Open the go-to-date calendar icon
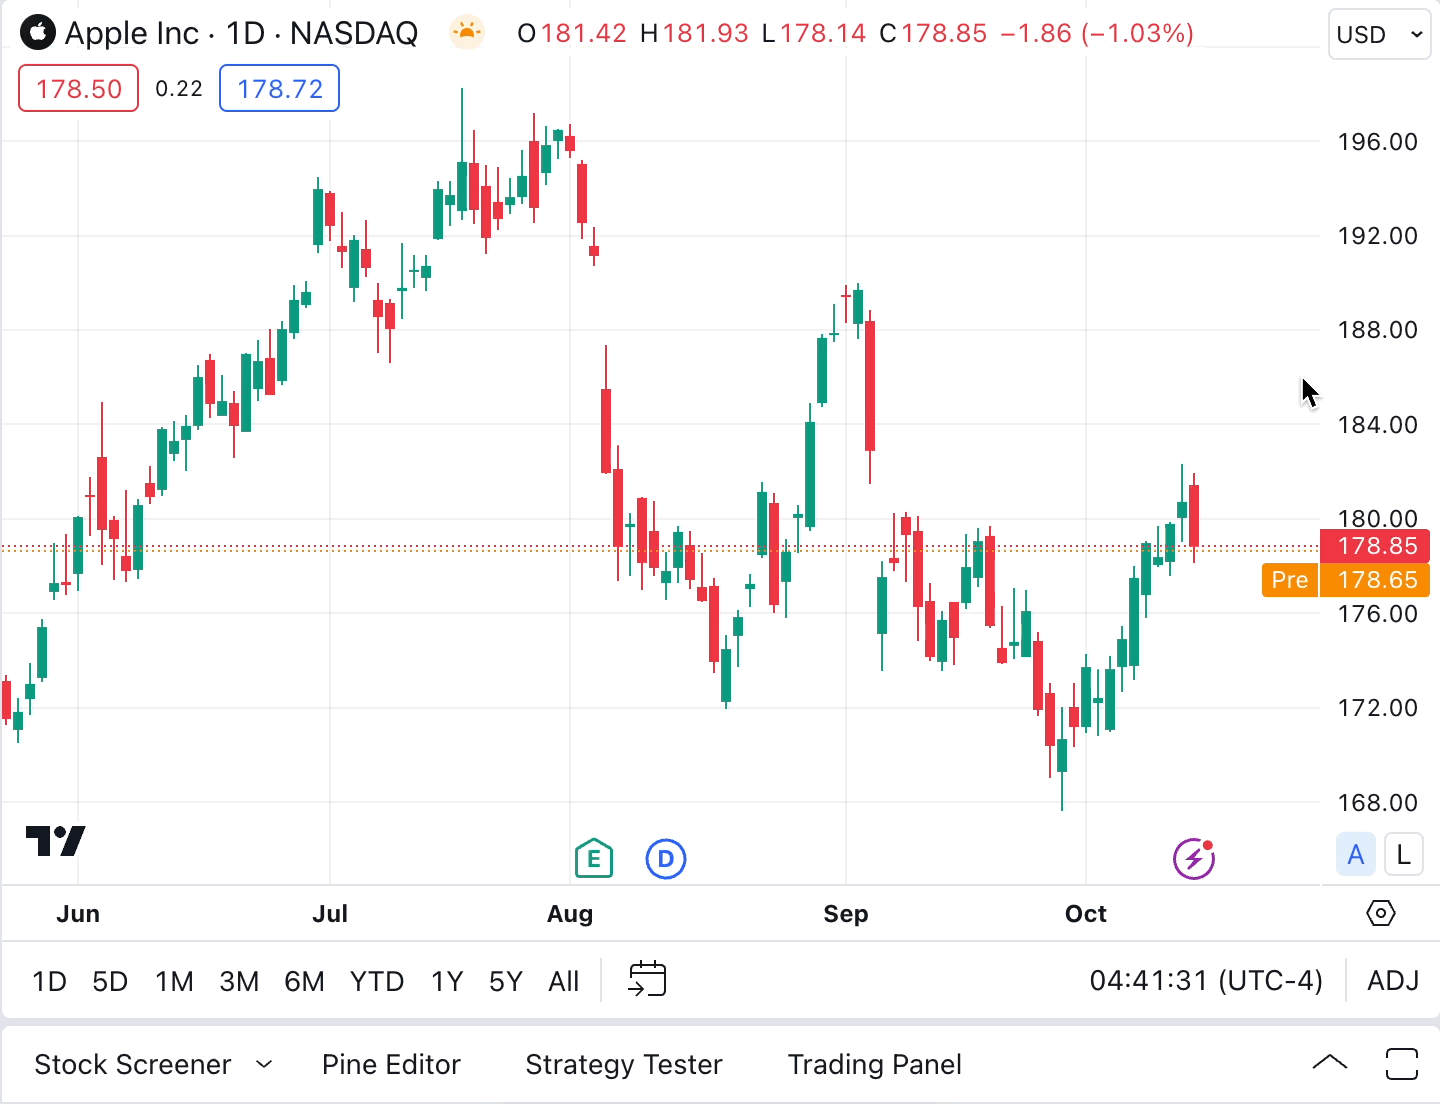Screen dimensions: 1440x1104 pyautogui.click(x=647, y=979)
